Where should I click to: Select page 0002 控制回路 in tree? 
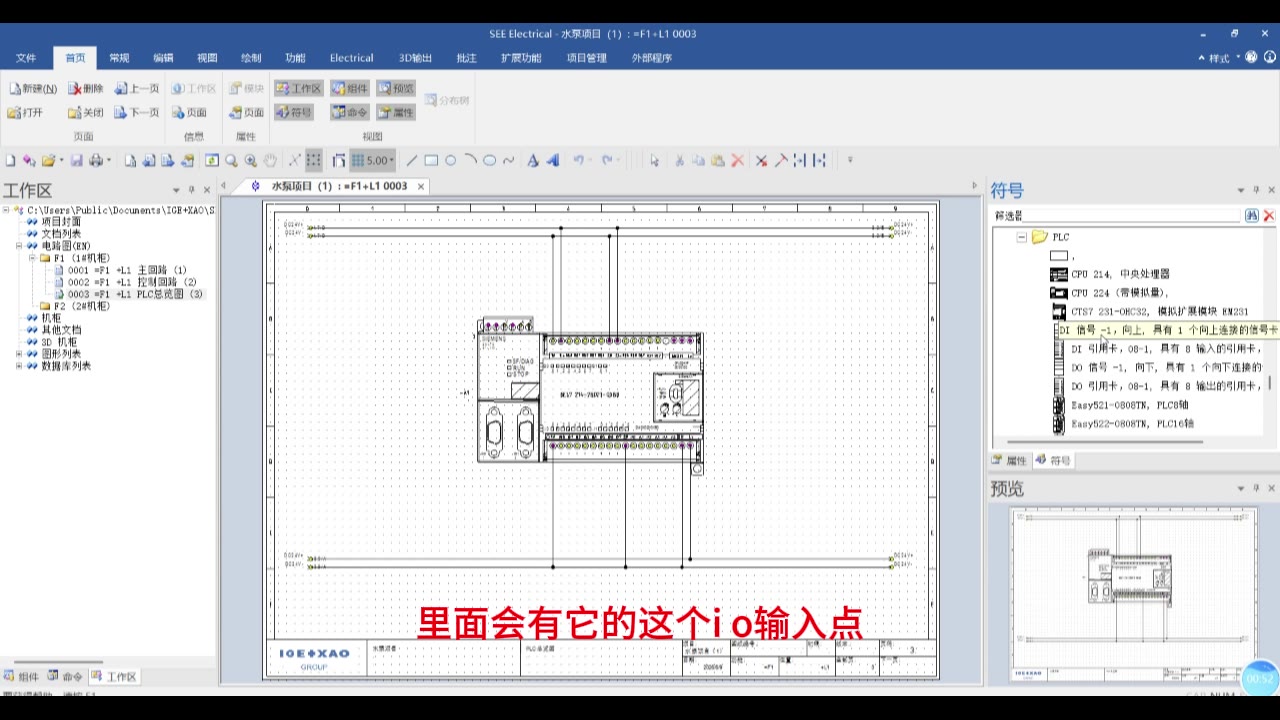pyautogui.click(x=132, y=282)
